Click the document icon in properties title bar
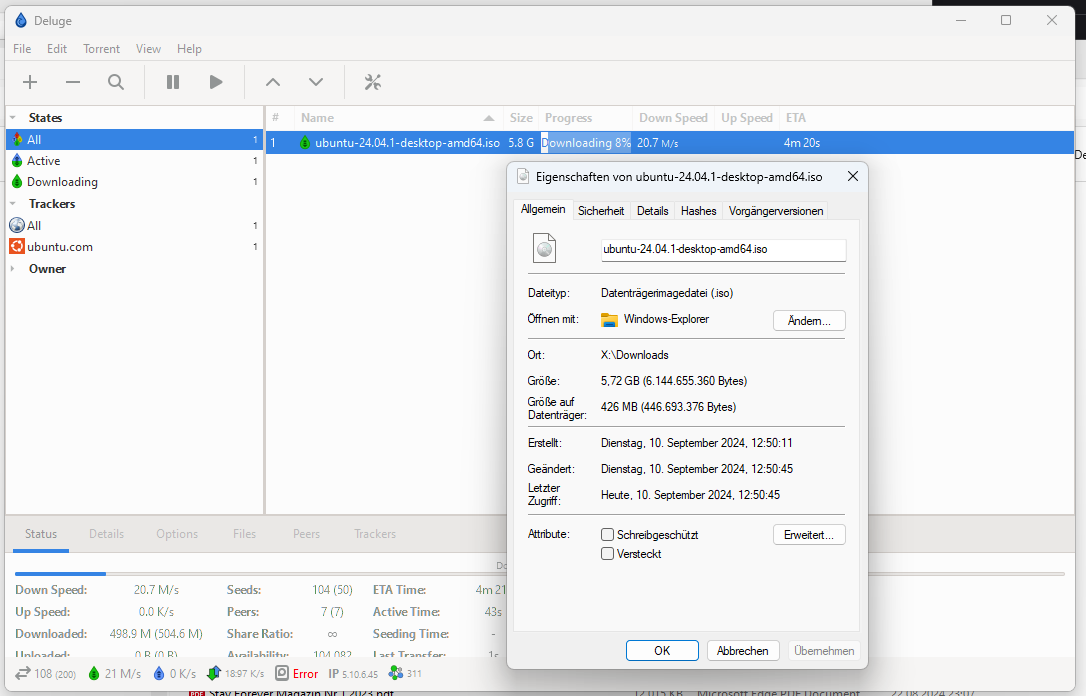 click(x=523, y=176)
